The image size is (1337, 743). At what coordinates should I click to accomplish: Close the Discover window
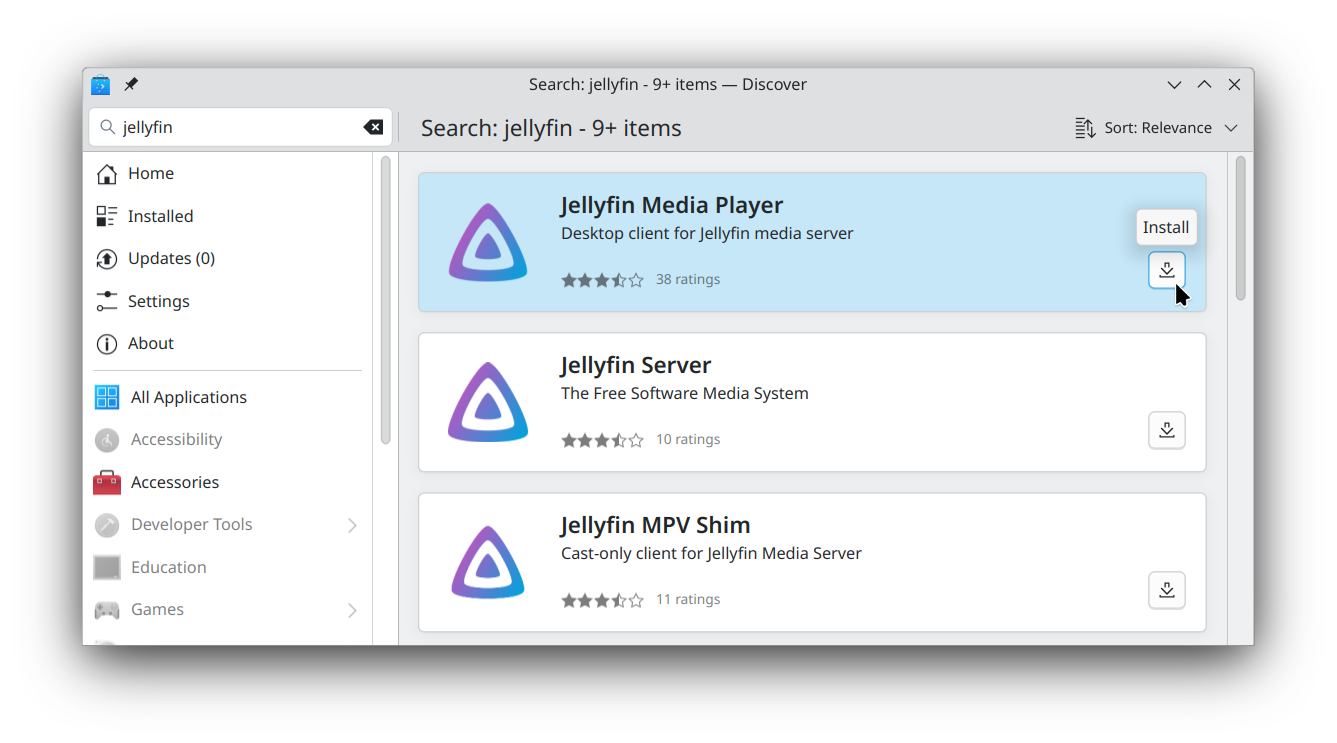click(1234, 85)
